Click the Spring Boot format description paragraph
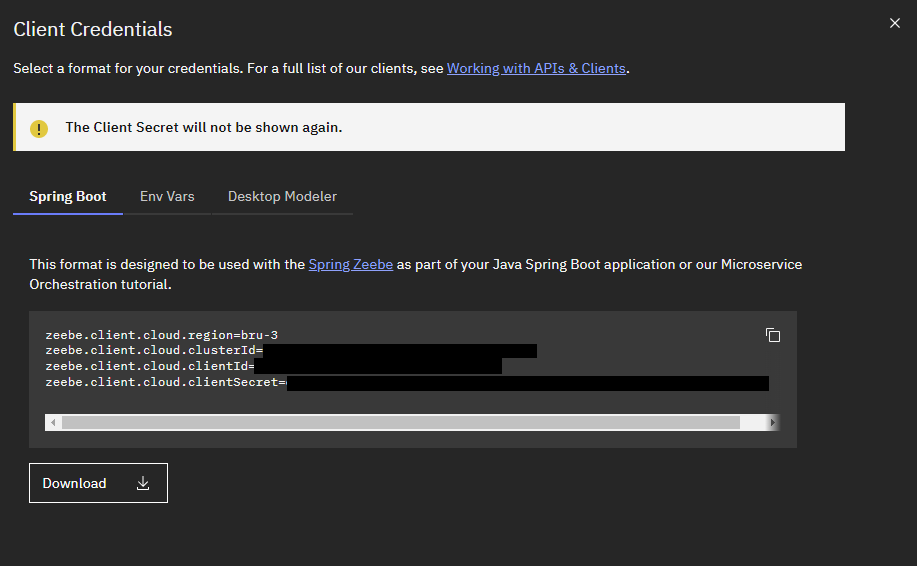The width and height of the screenshot is (917, 566). [415, 274]
